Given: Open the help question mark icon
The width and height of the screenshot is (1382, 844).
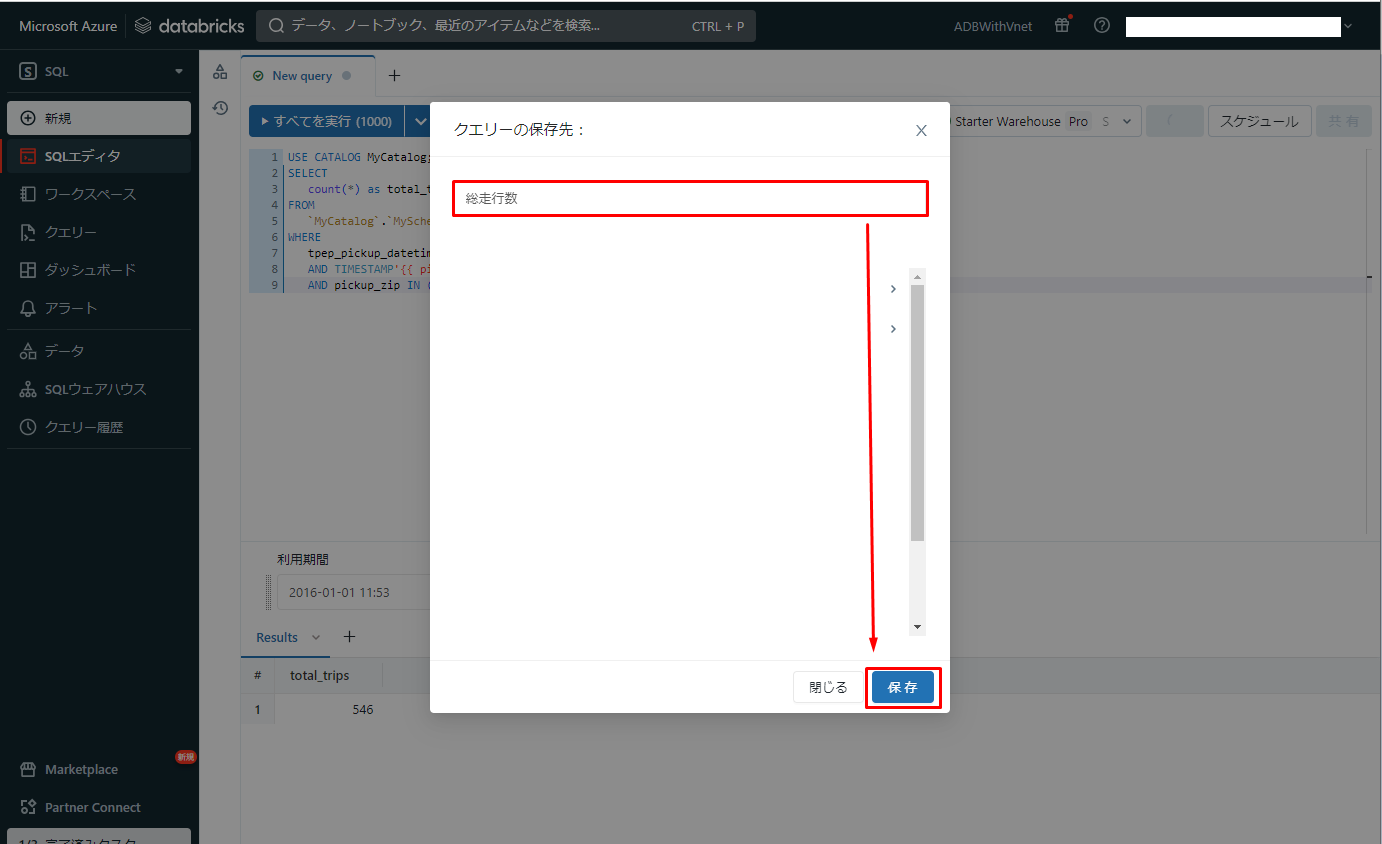Looking at the screenshot, I should pyautogui.click(x=1102, y=26).
